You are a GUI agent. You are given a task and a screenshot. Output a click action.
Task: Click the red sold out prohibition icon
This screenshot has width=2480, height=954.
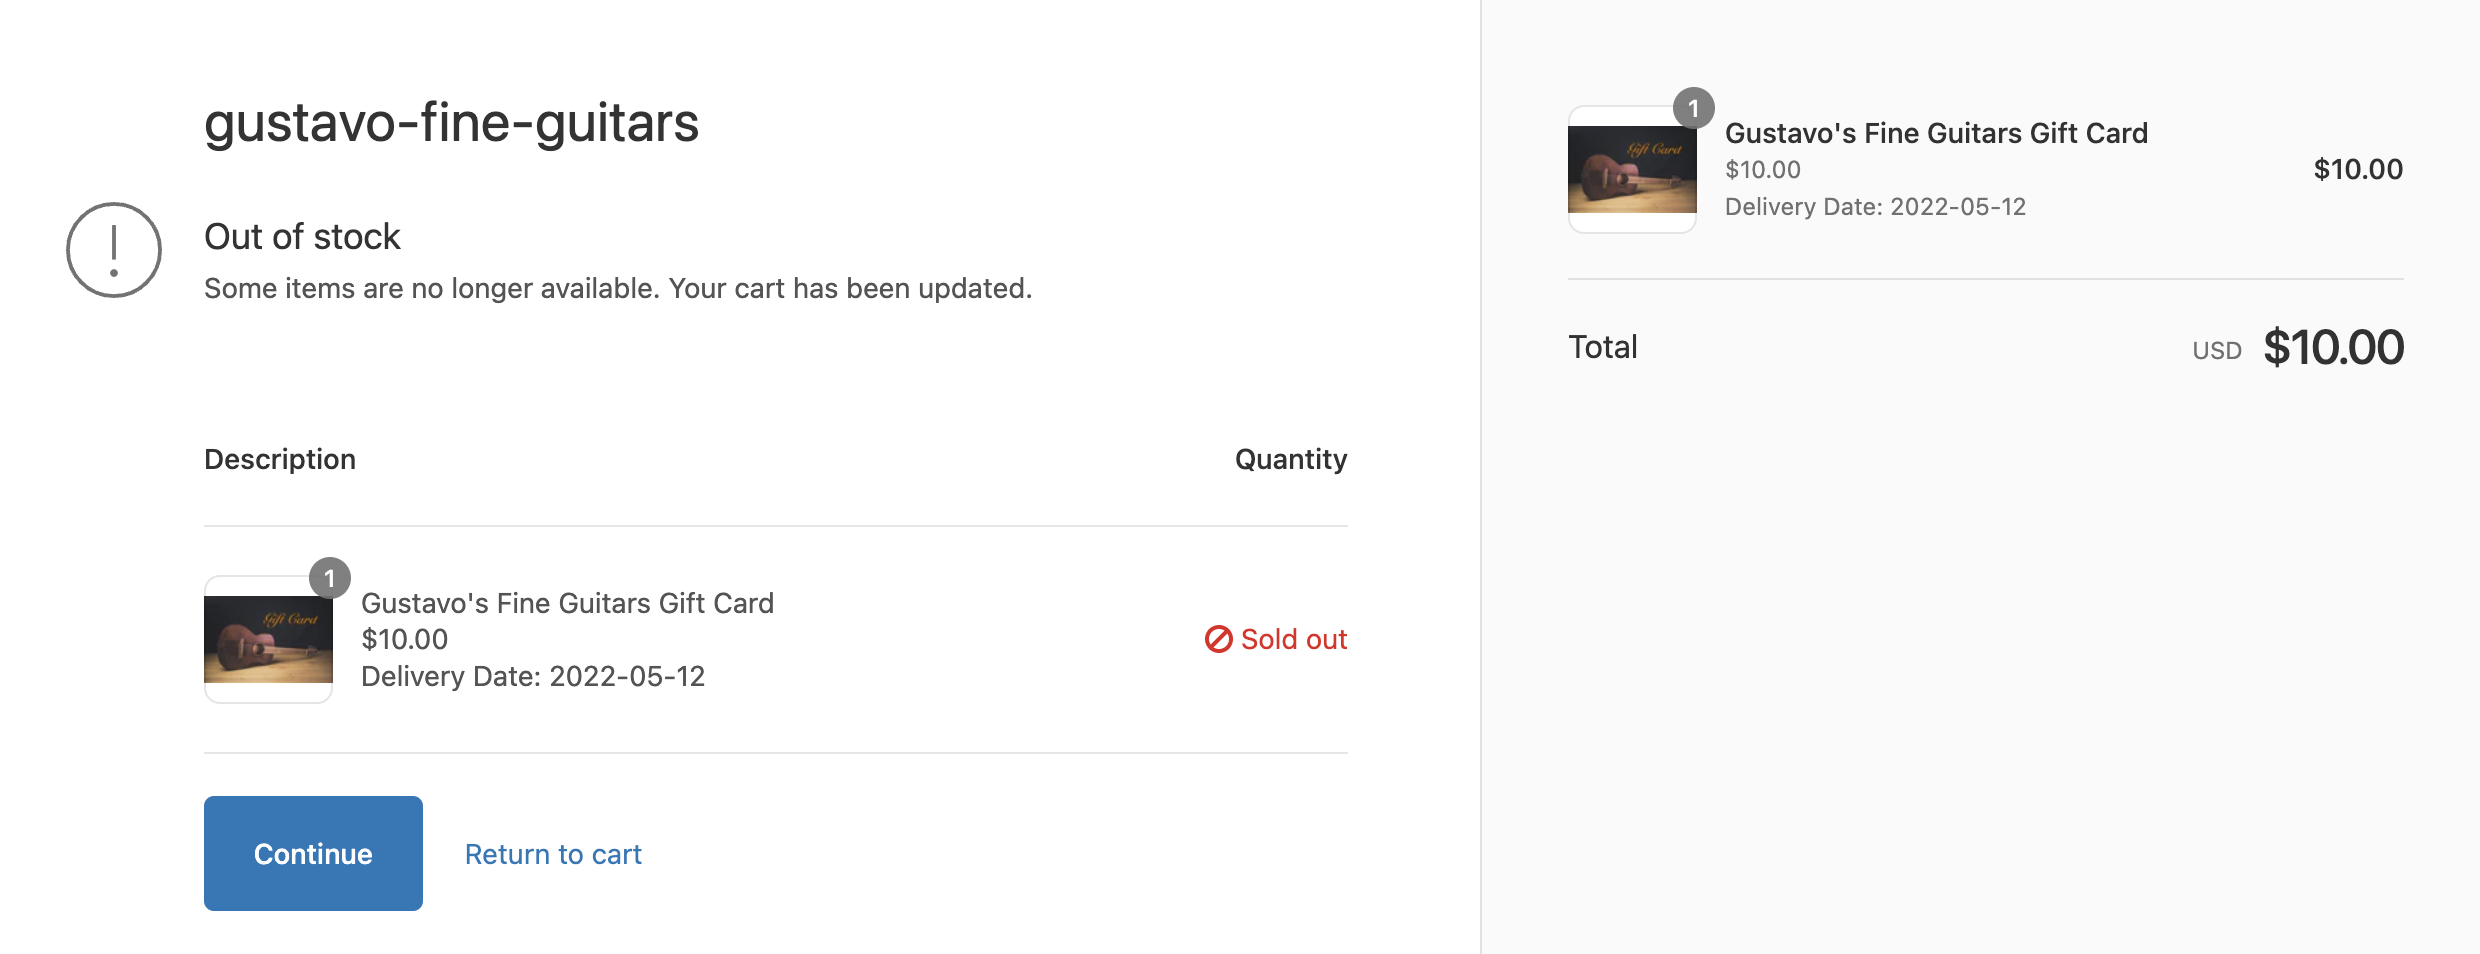(x=1218, y=639)
